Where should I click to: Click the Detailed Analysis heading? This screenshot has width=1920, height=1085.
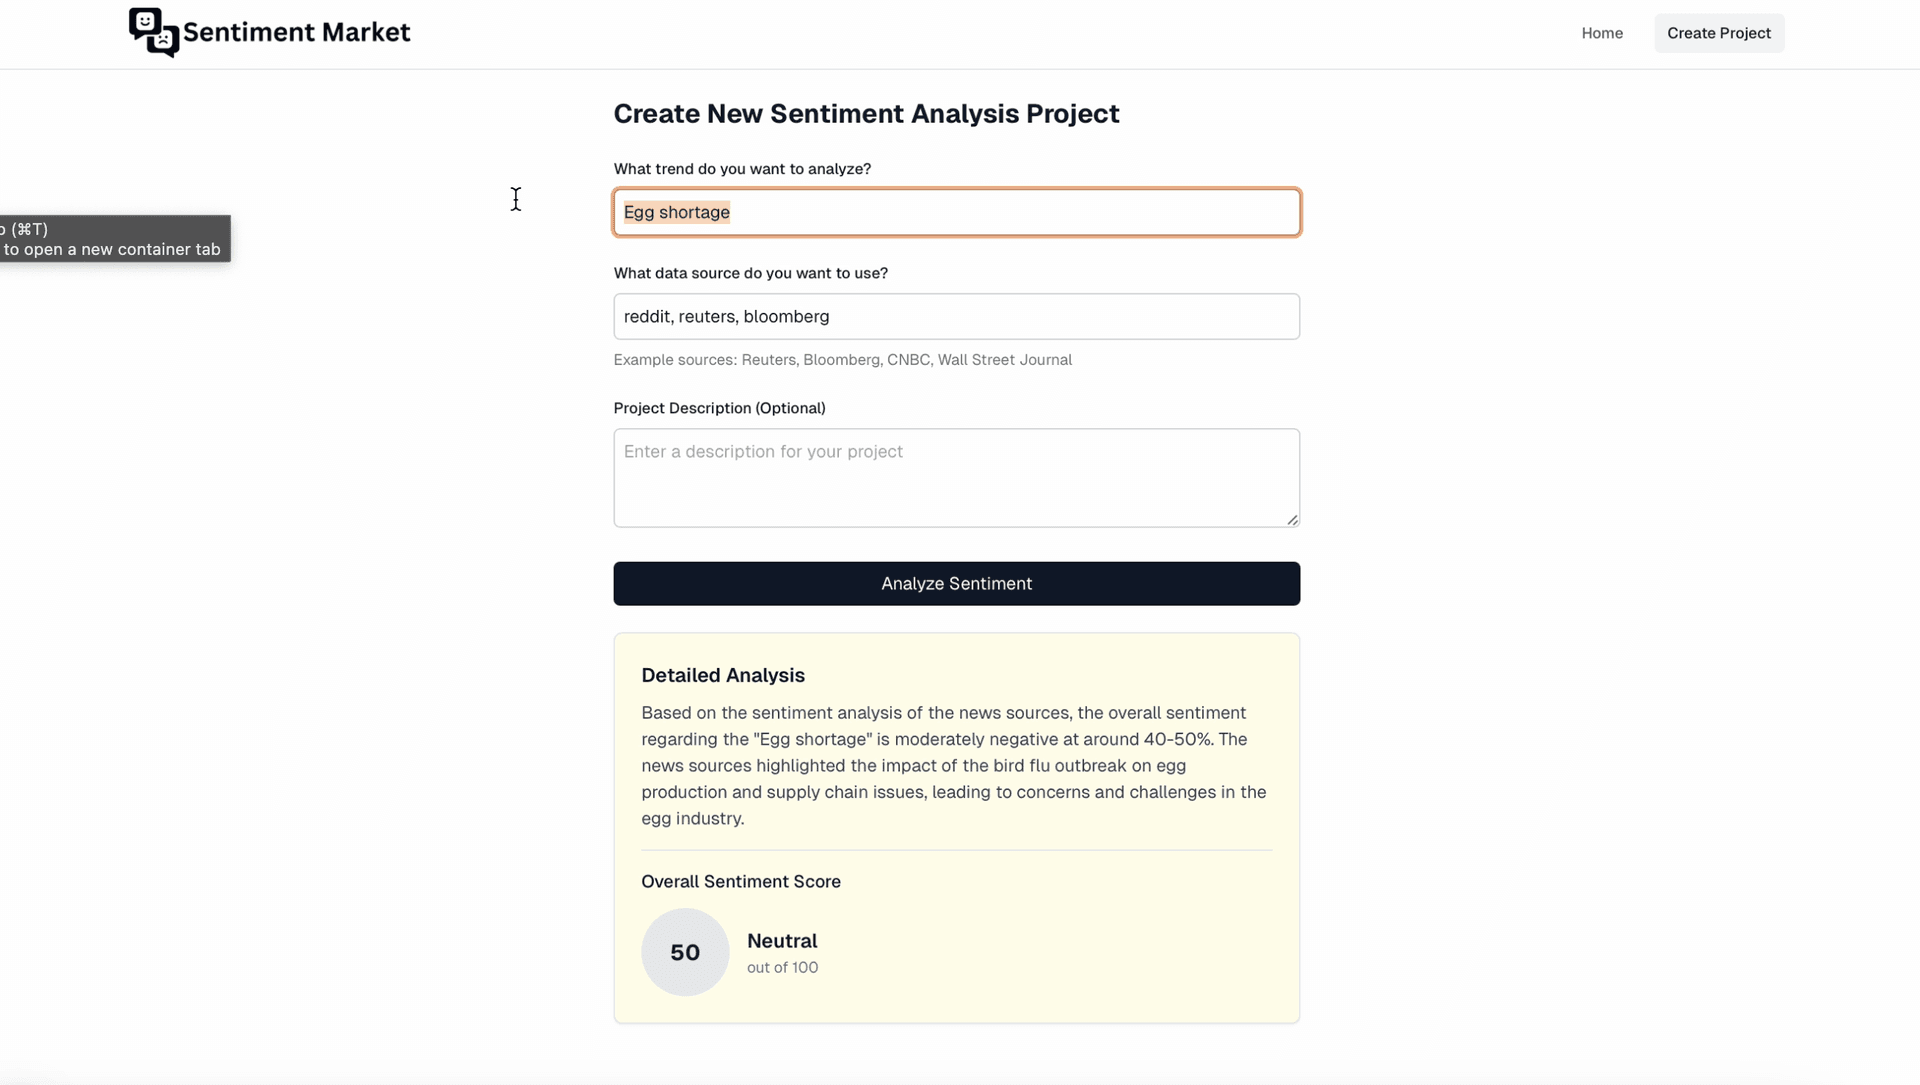[x=722, y=675]
